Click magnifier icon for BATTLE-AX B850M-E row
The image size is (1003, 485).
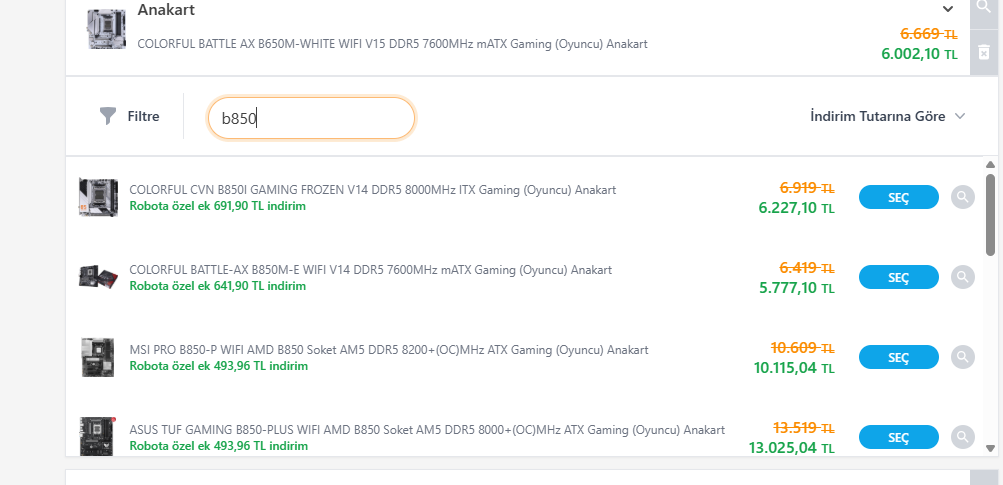pos(963,277)
